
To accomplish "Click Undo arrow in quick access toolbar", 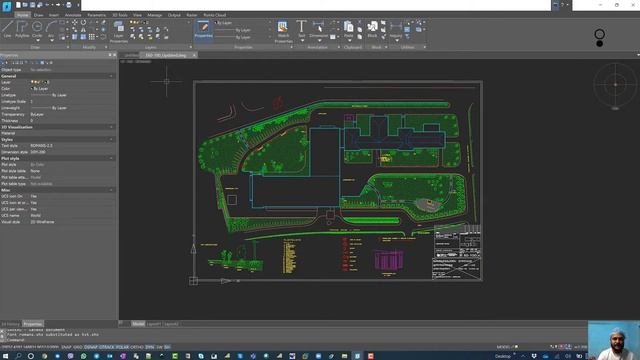I will point(47,5).
